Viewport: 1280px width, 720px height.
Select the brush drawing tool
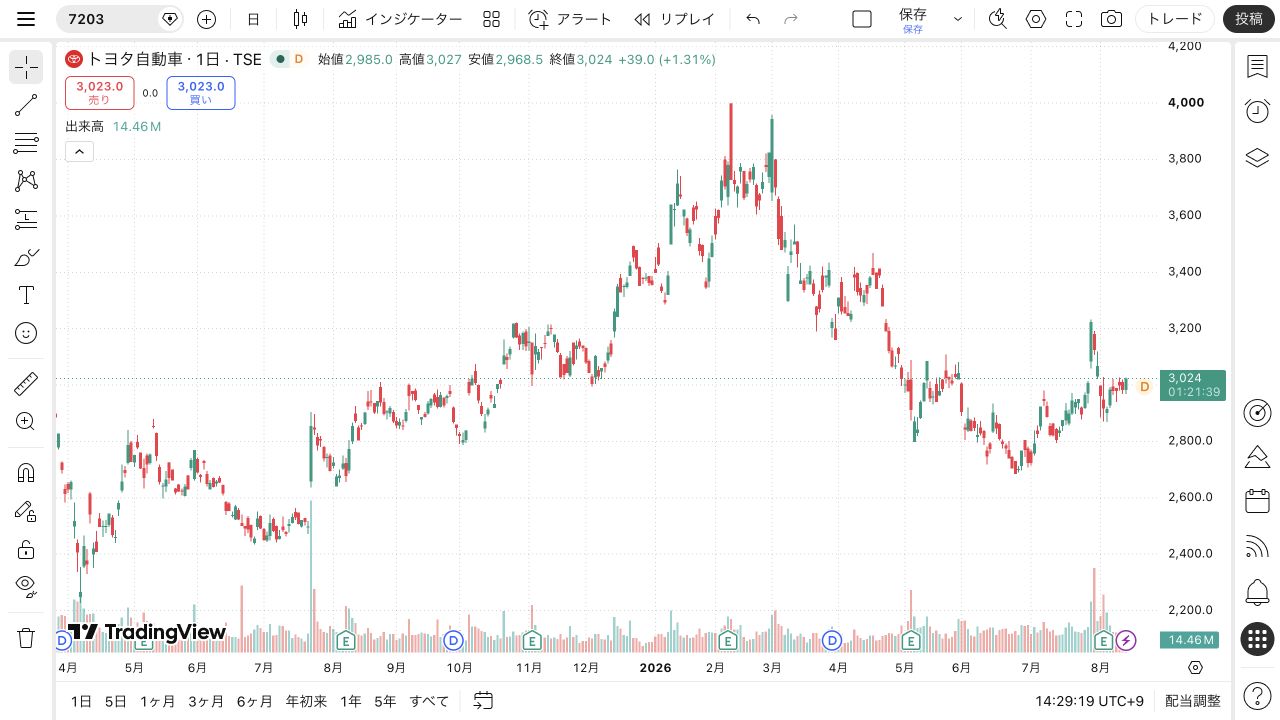coord(26,257)
